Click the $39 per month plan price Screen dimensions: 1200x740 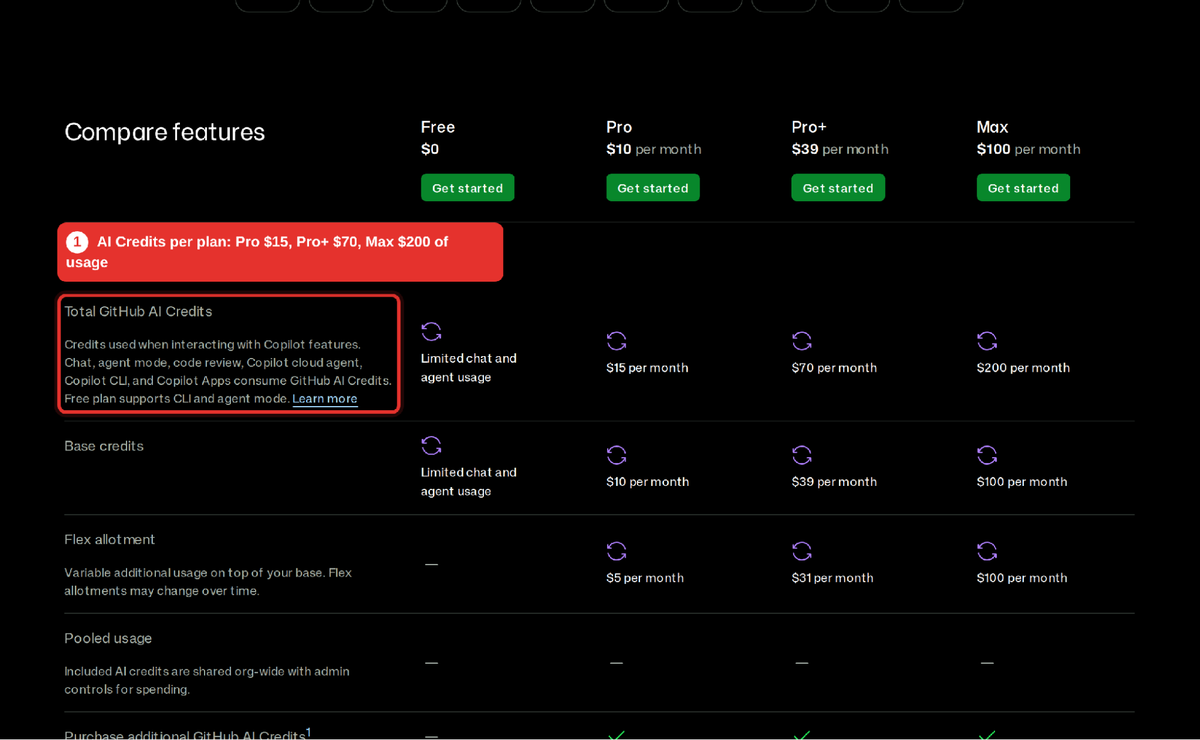pyautogui.click(x=840, y=149)
